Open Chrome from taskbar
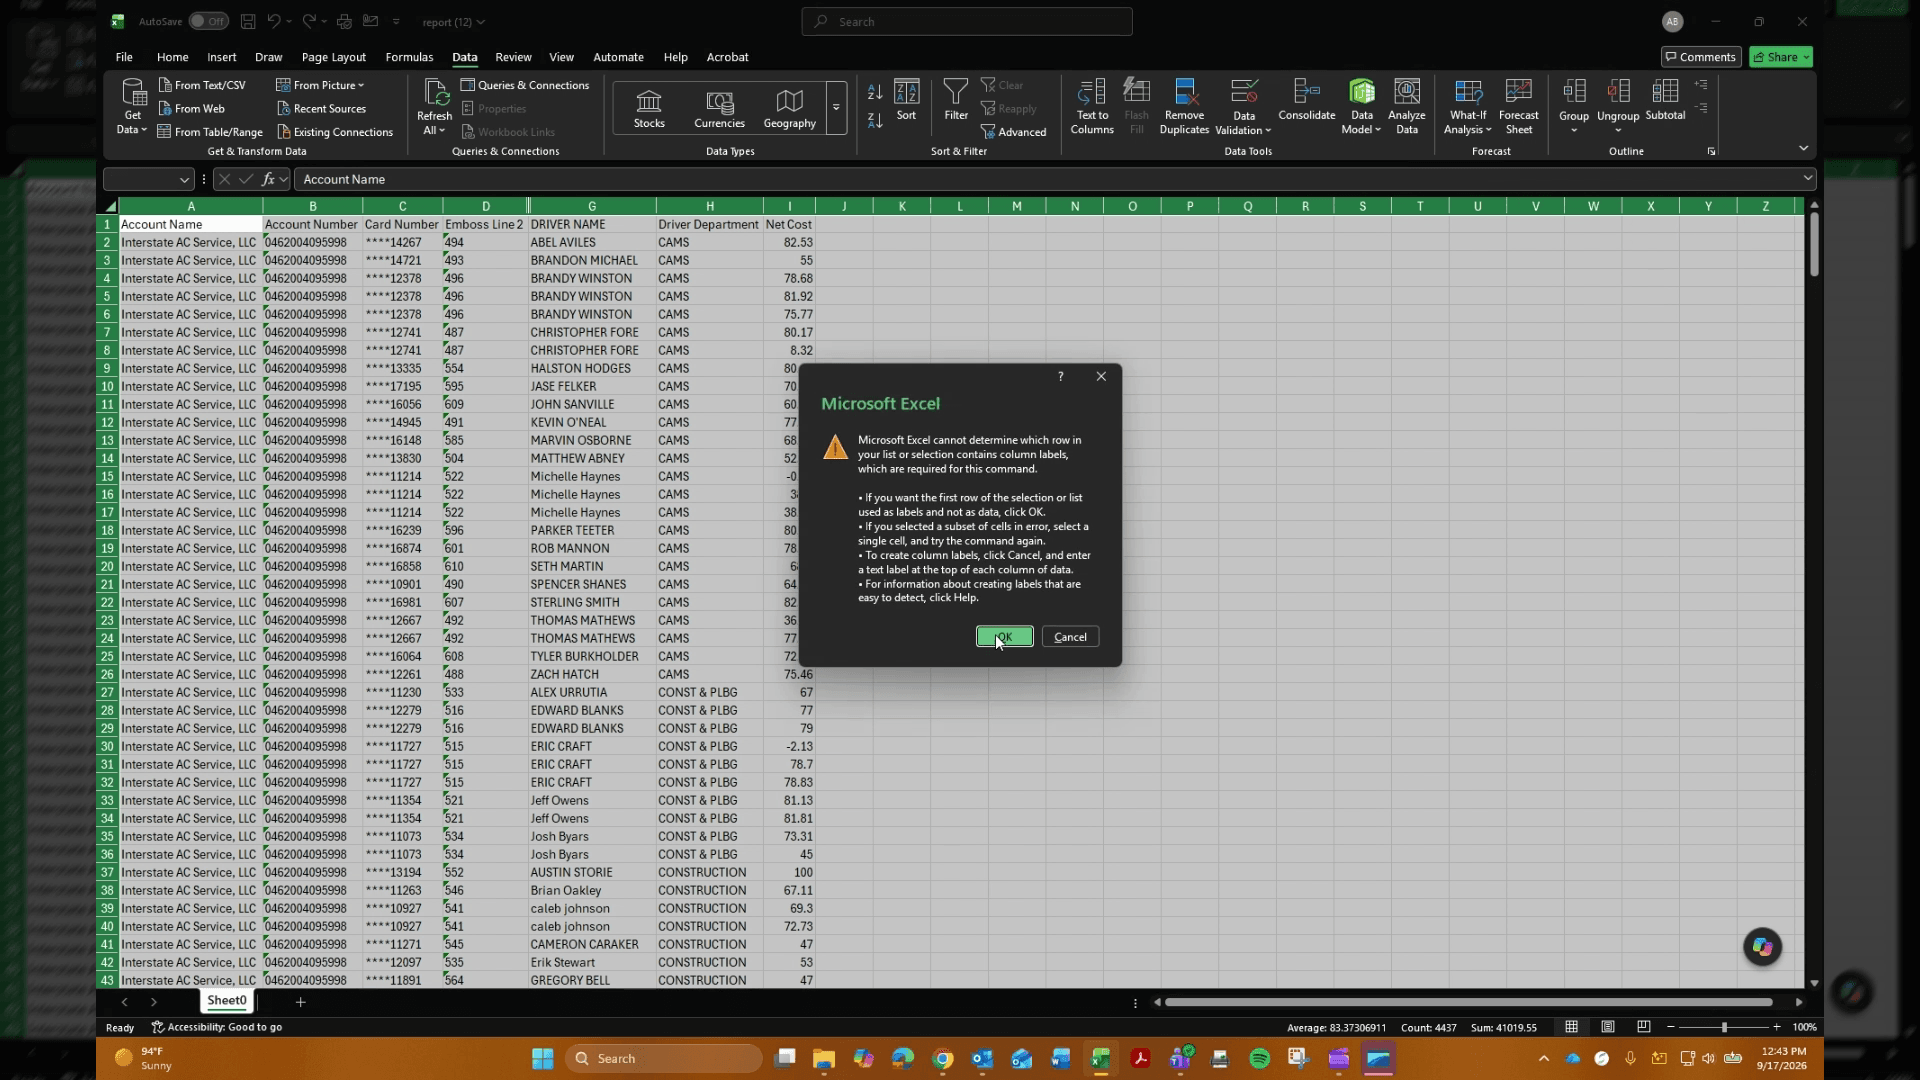This screenshot has height=1080, width=1920. [943, 1058]
